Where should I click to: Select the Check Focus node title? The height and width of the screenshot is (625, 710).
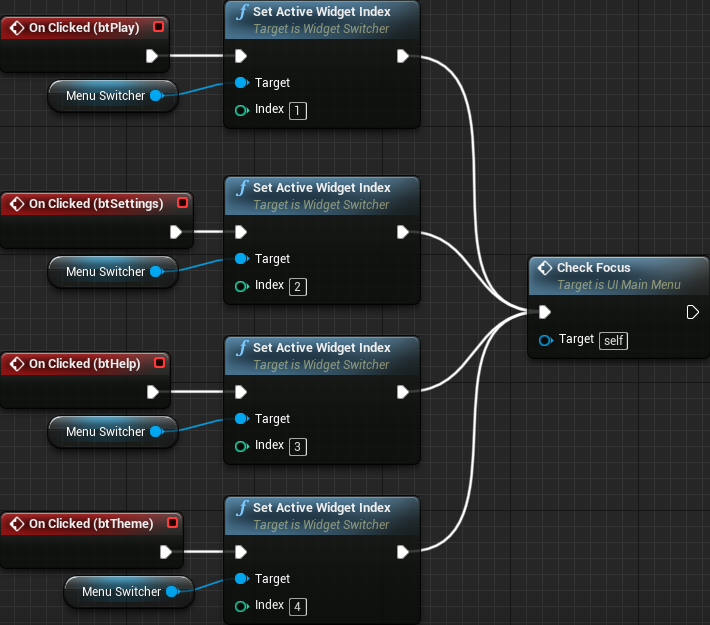click(x=593, y=268)
